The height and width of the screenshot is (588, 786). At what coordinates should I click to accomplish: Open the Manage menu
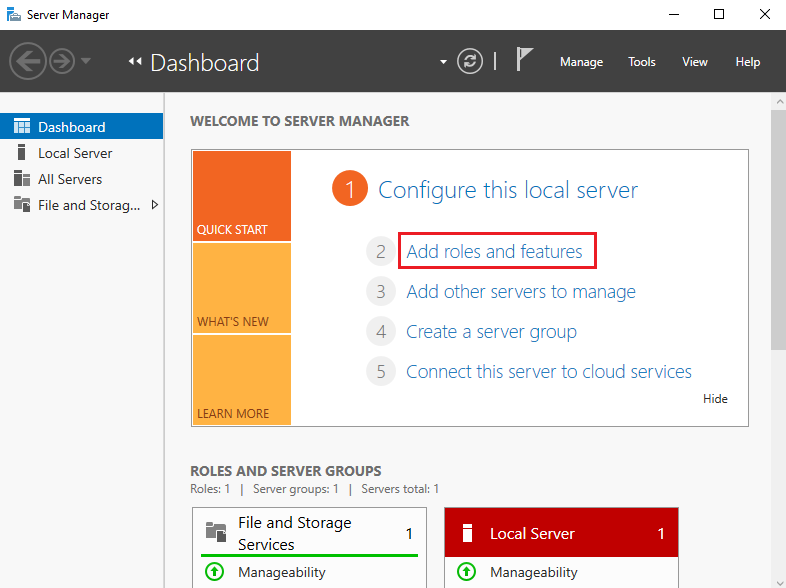581,62
